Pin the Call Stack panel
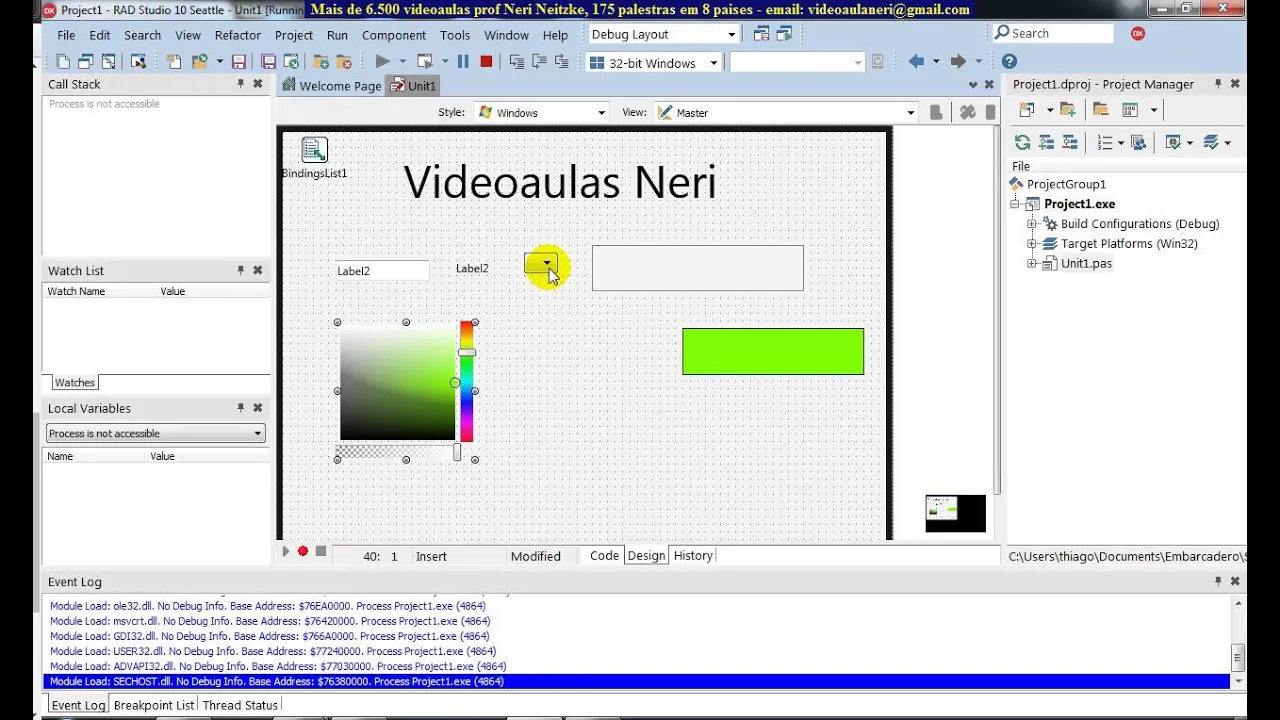Image resolution: width=1280 pixels, height=720 pixels. tap(240, 84)
